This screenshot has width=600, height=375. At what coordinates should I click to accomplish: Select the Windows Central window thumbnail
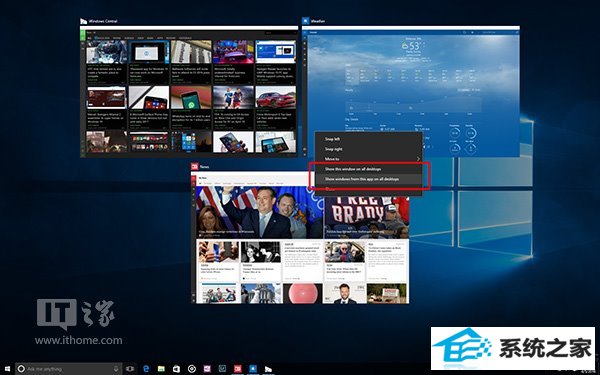(x=188, y=91)
